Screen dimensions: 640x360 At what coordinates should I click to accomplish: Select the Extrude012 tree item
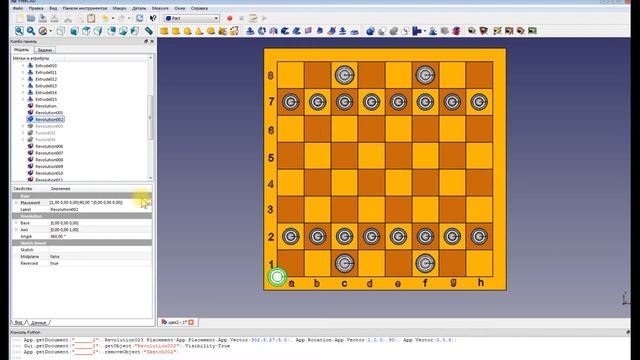pos(46,79)
